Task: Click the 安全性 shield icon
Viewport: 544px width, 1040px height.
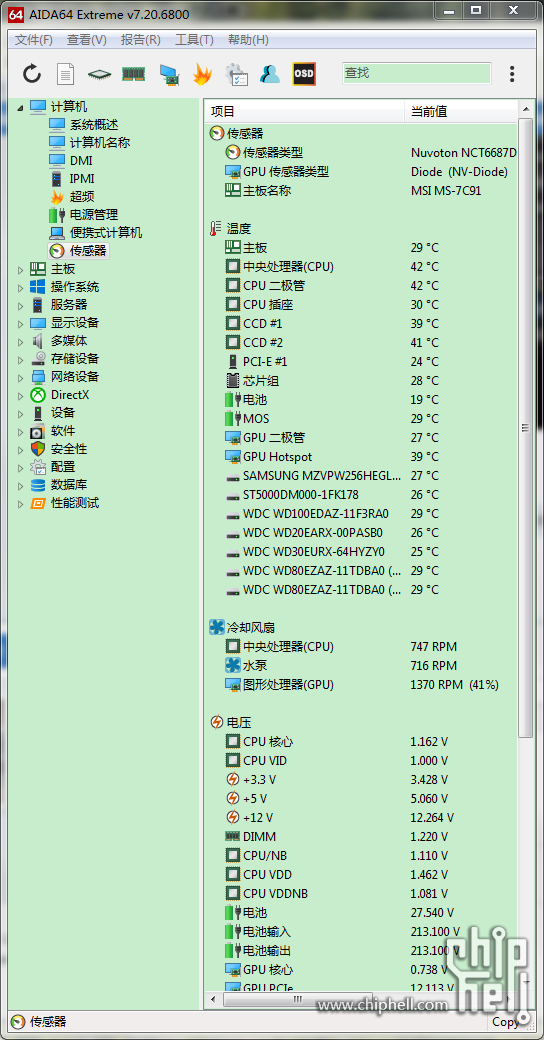Action: click(38, 449)
